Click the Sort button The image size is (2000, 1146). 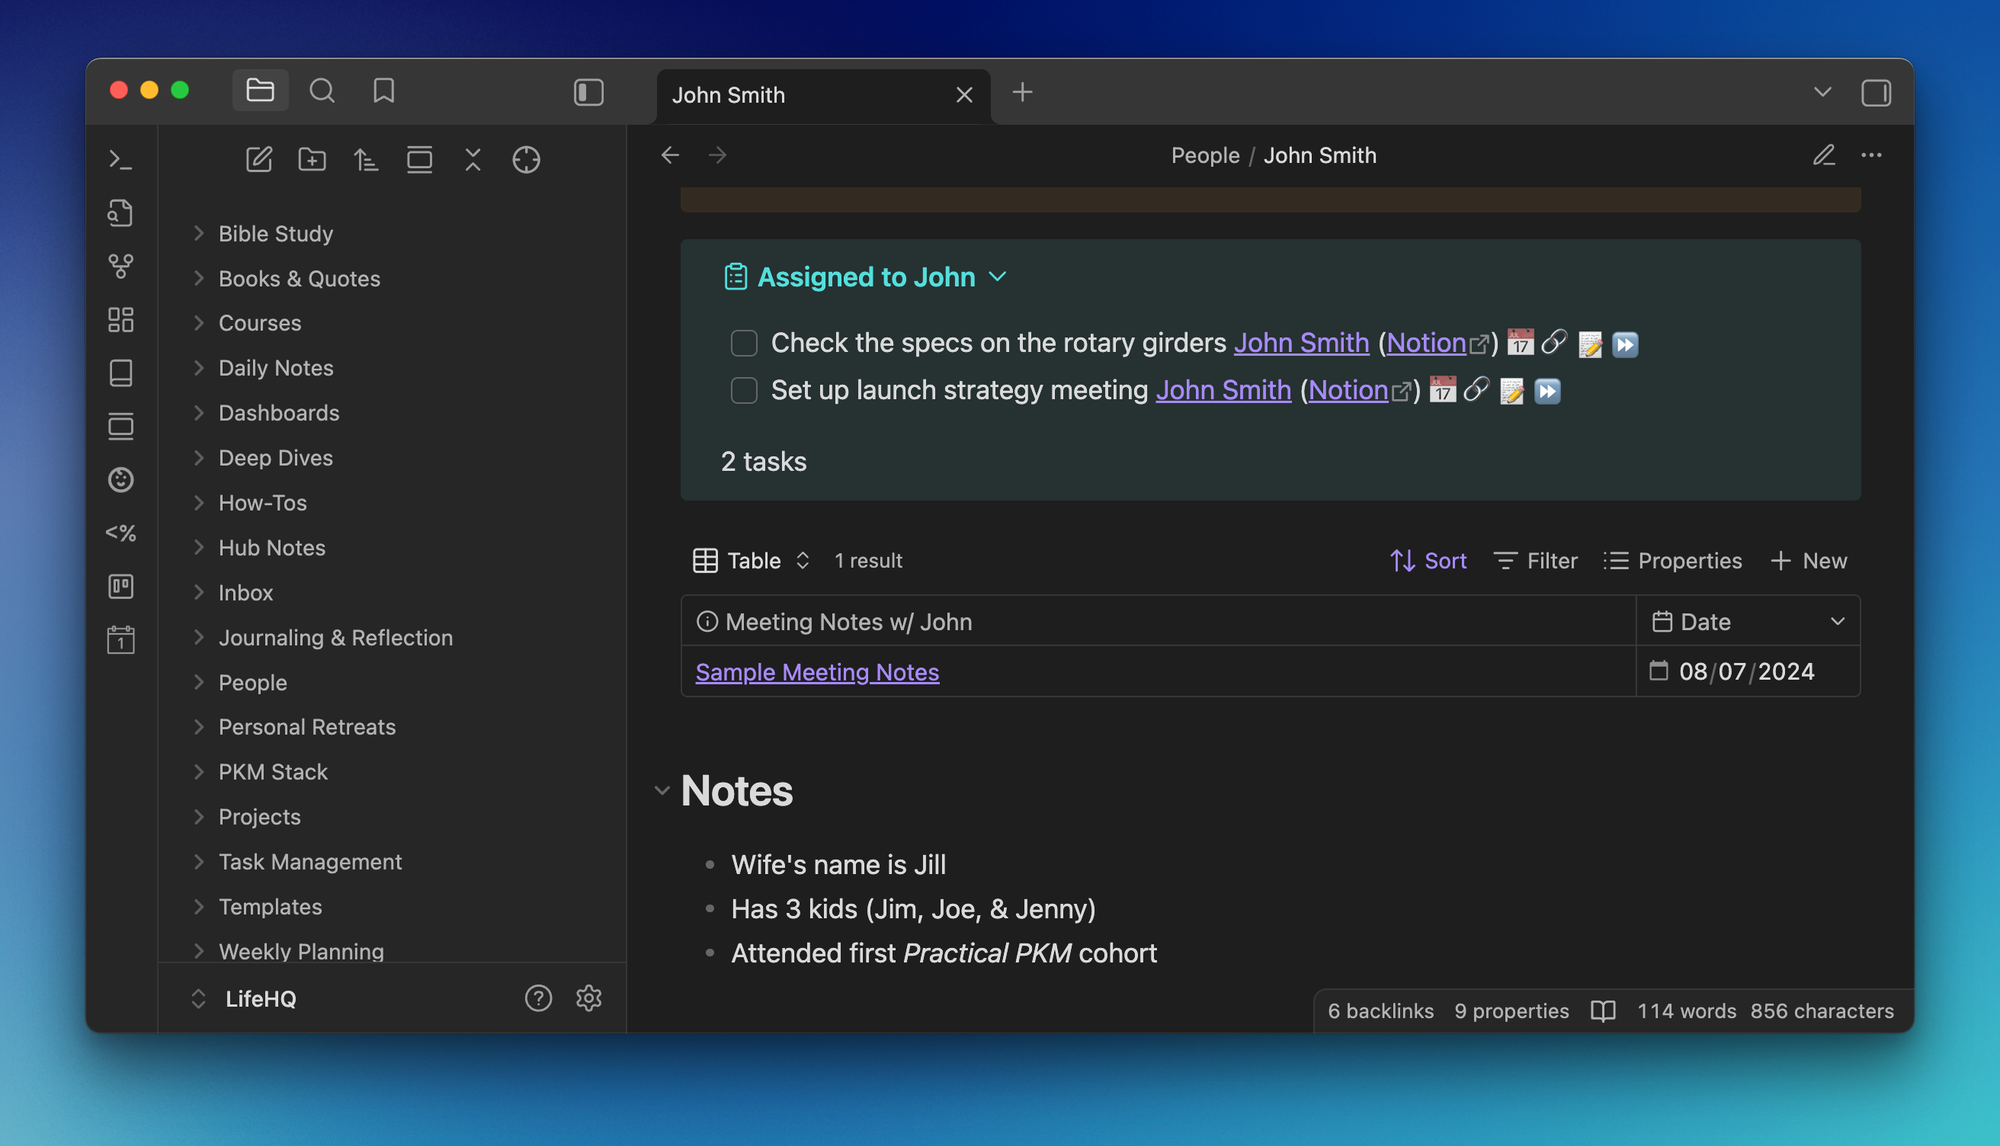pyautogui.click(x=1428, y=561)
